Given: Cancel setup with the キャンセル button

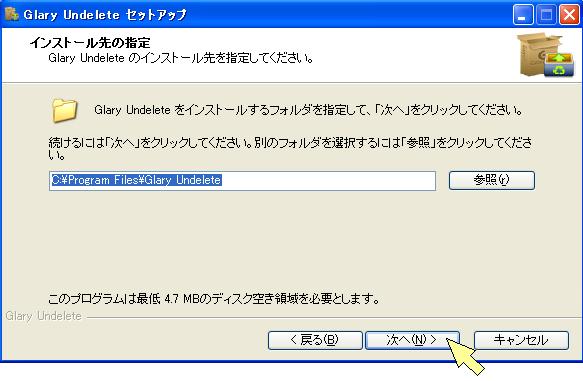Looking at the screenshot, I should pyautogui.click(x=521, y=340).
